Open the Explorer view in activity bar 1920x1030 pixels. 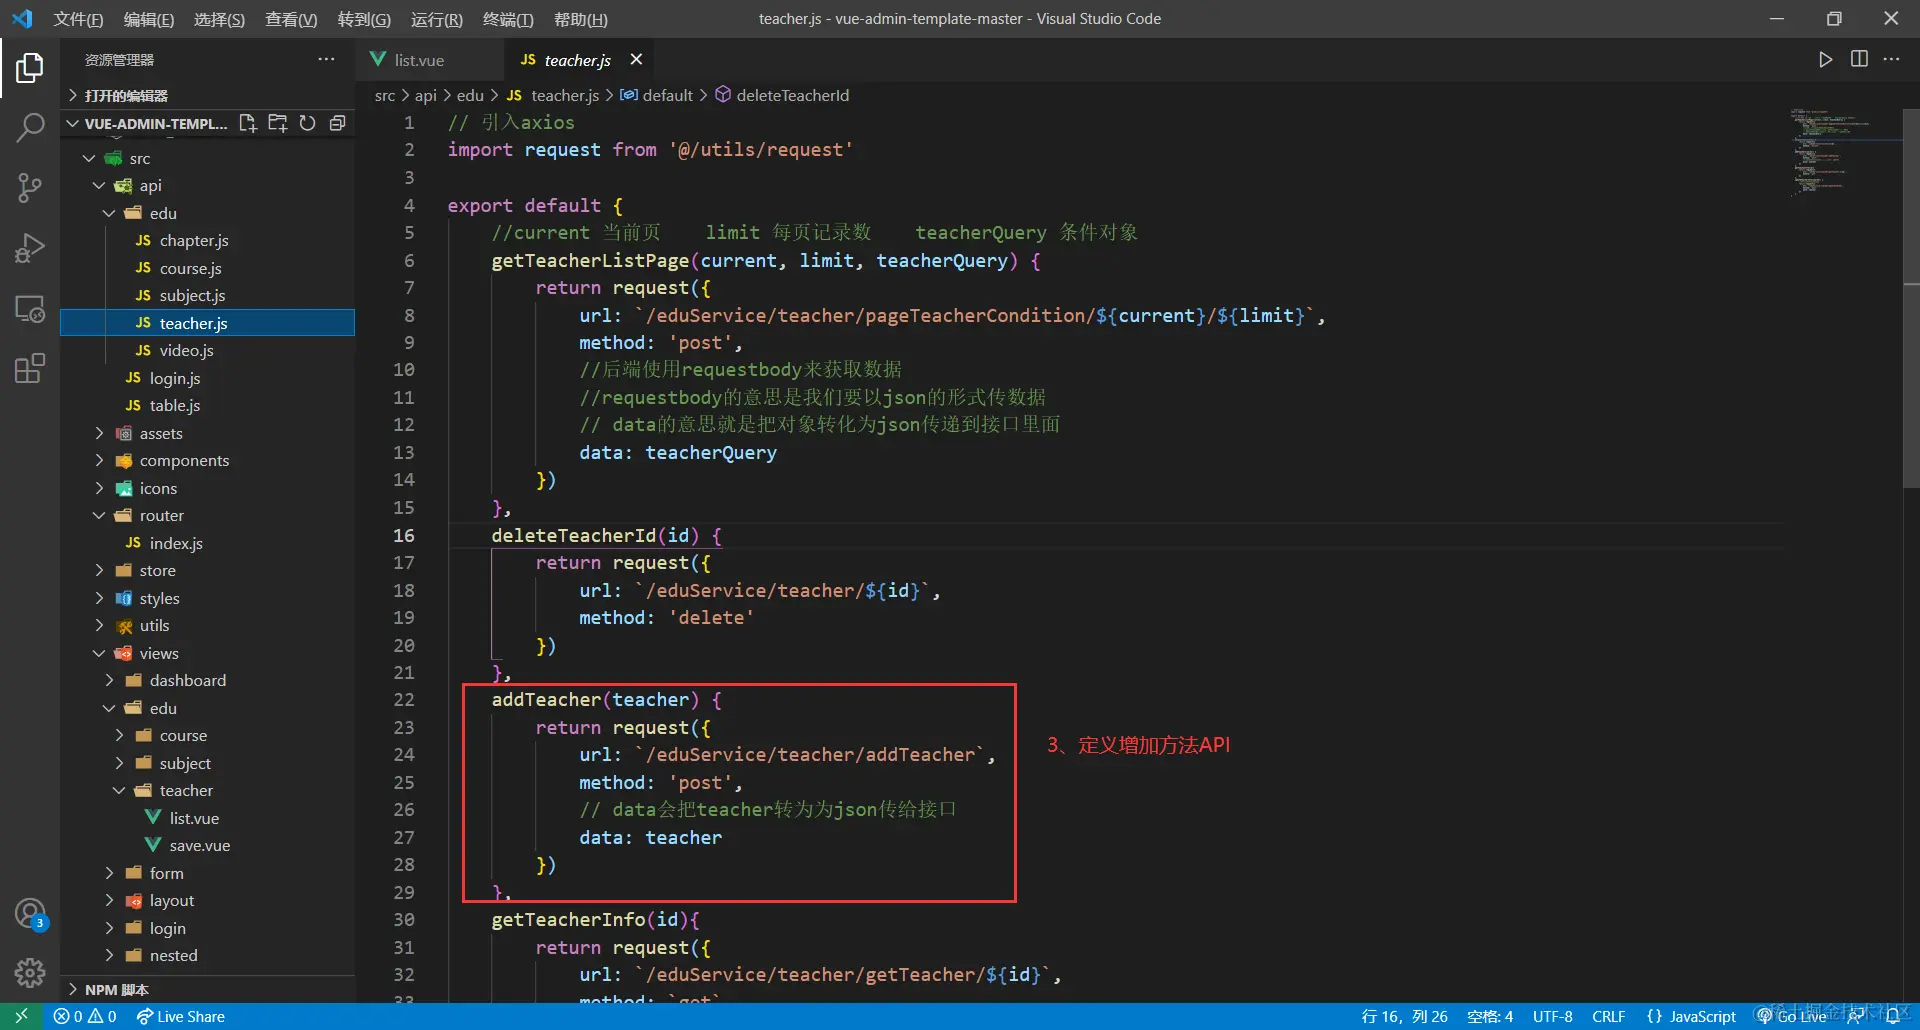click(30, 68)
